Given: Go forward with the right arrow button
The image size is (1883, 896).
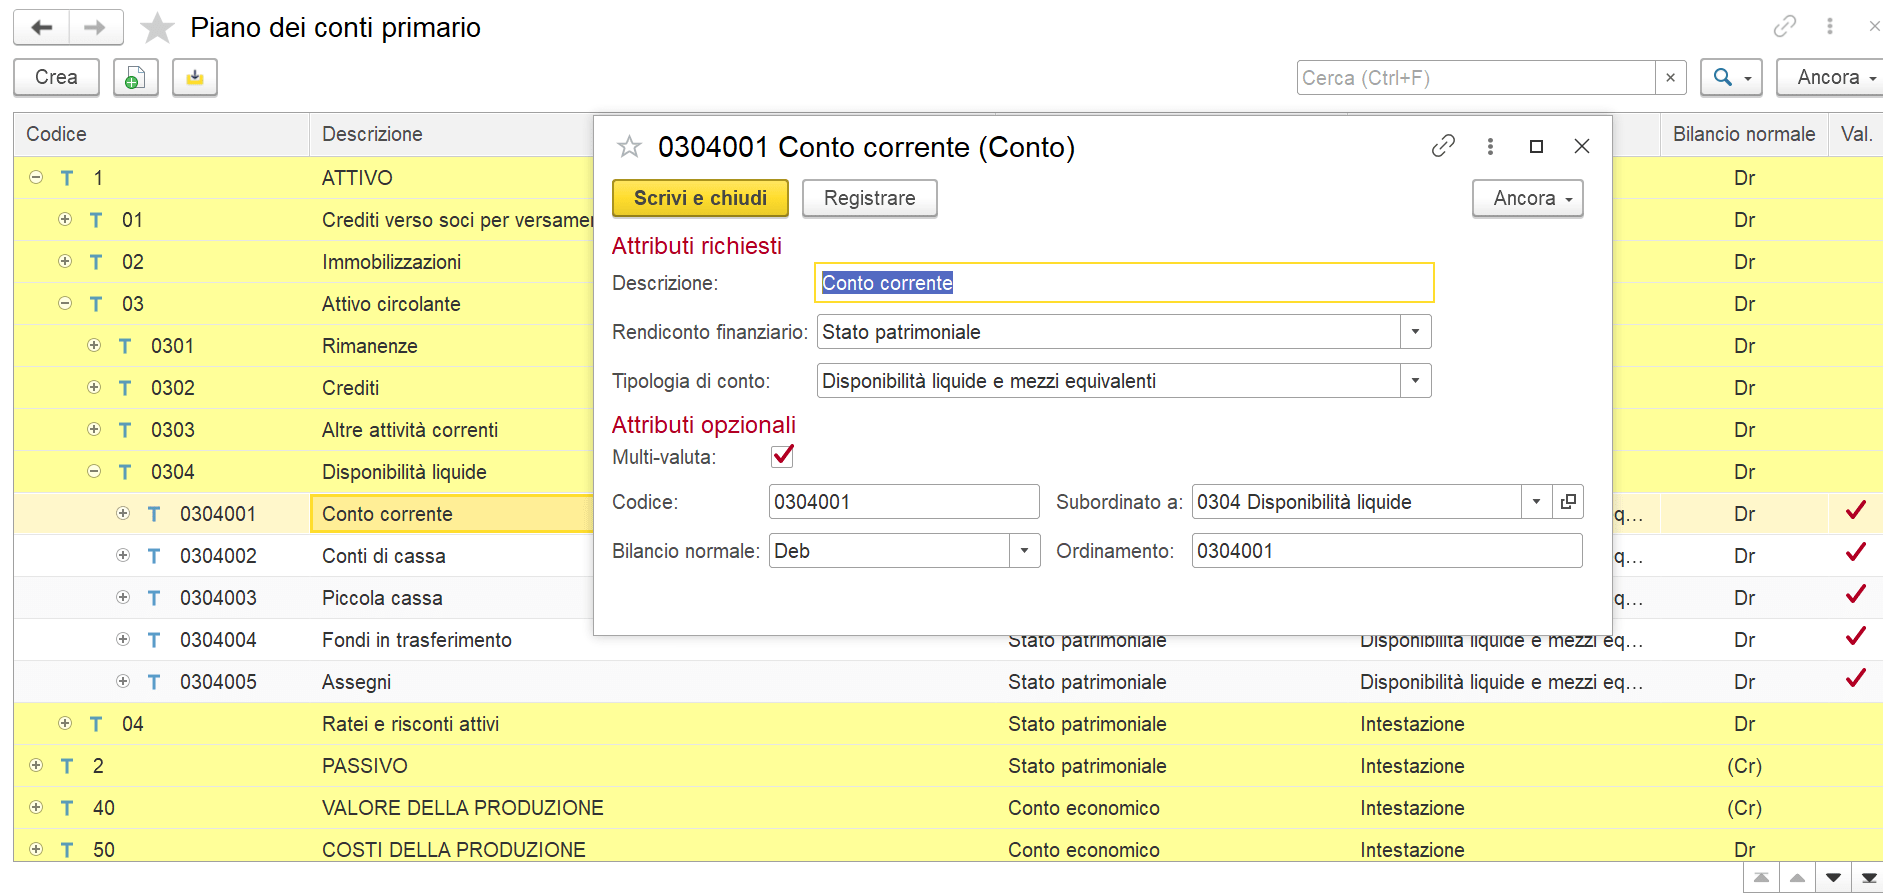Looking at the screenshot, I should pos(96,27).
